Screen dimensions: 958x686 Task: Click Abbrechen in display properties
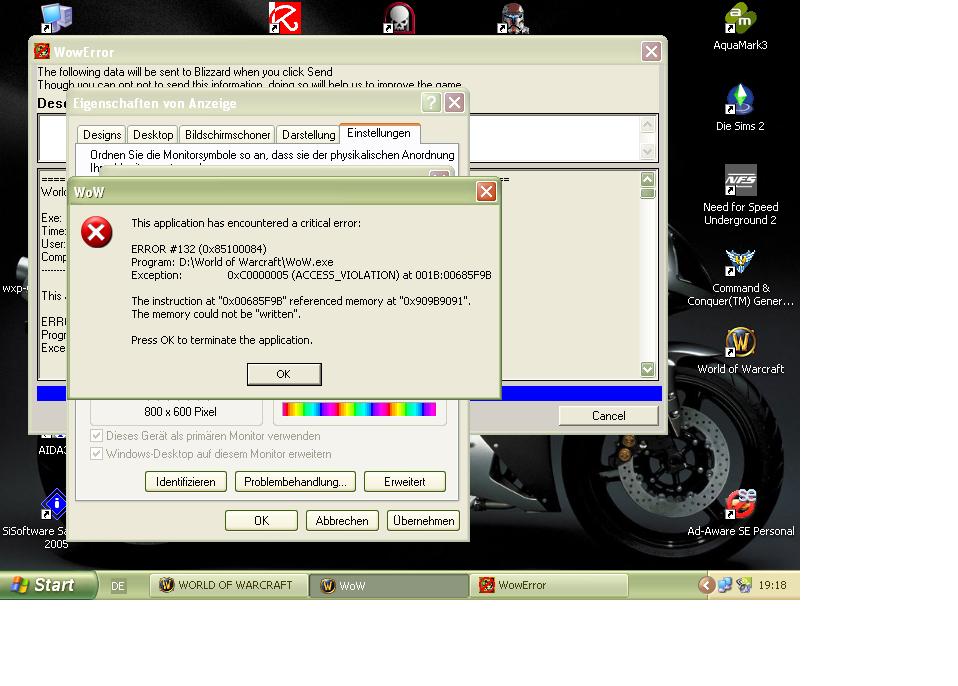342,520
